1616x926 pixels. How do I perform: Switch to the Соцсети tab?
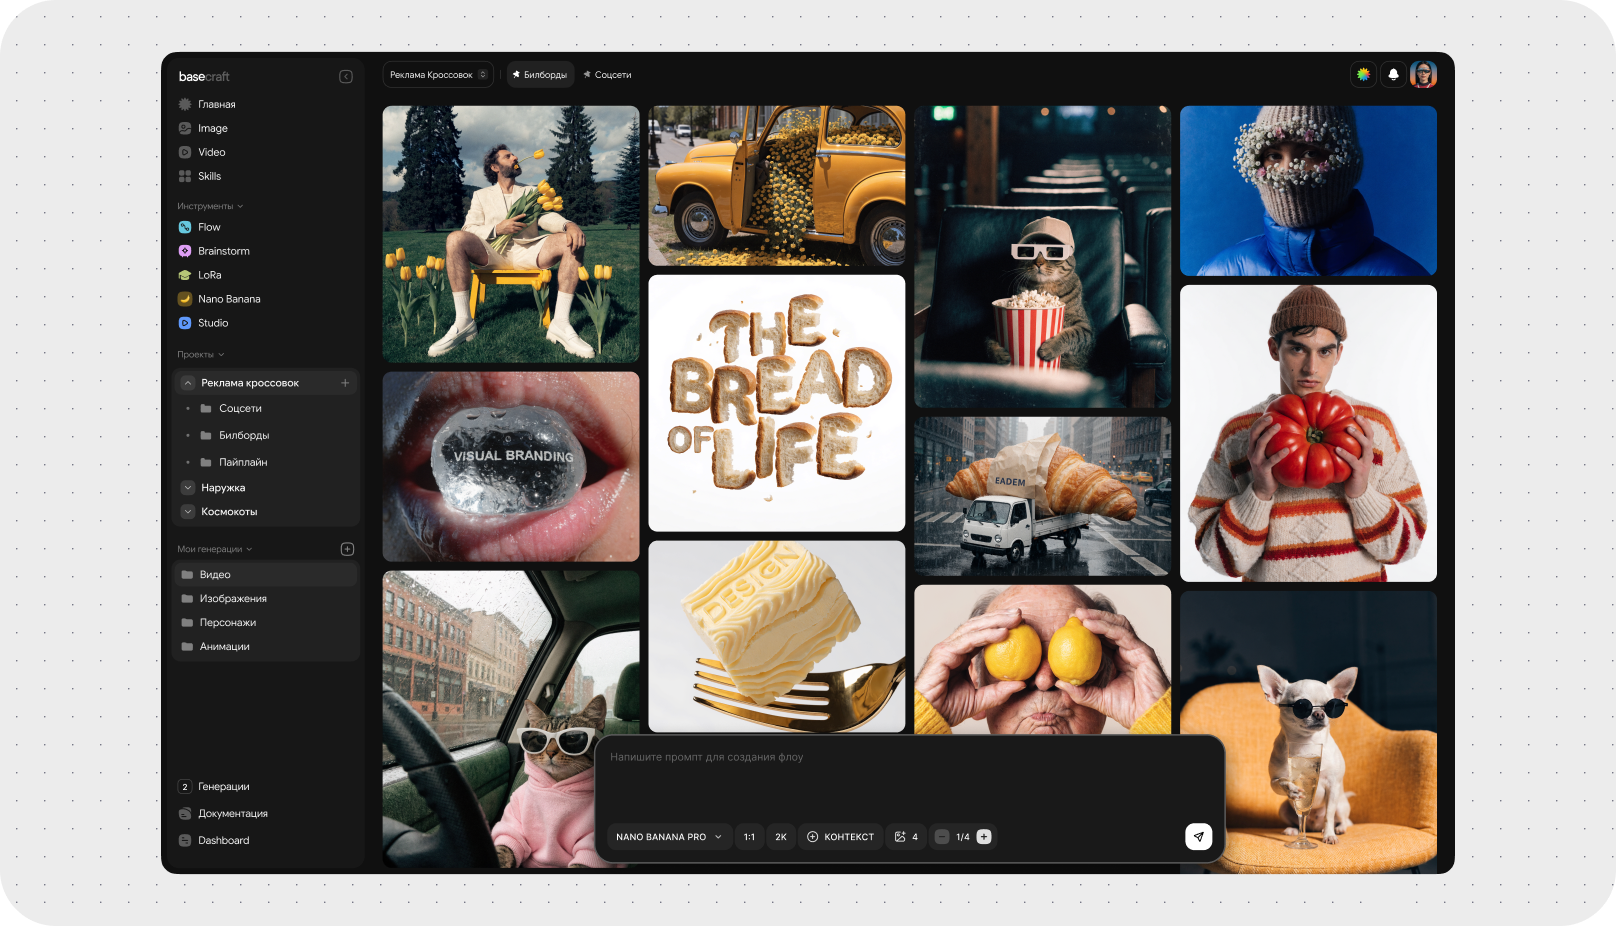(608, 75)
